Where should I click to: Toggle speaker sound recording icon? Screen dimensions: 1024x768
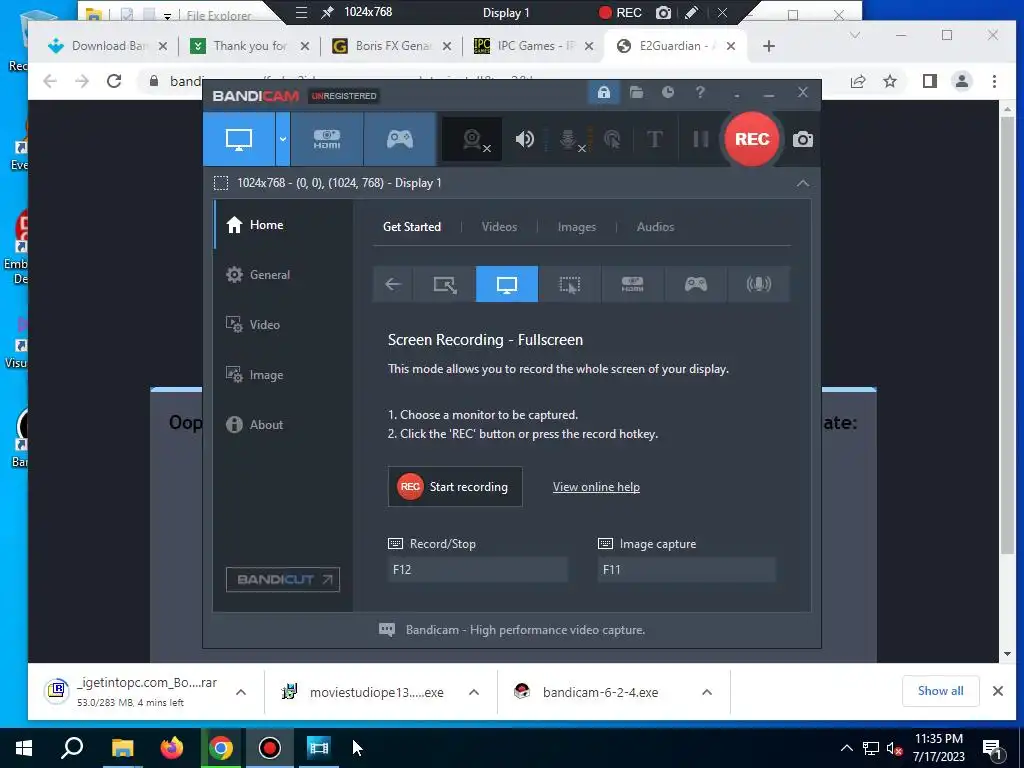[524, 139]
